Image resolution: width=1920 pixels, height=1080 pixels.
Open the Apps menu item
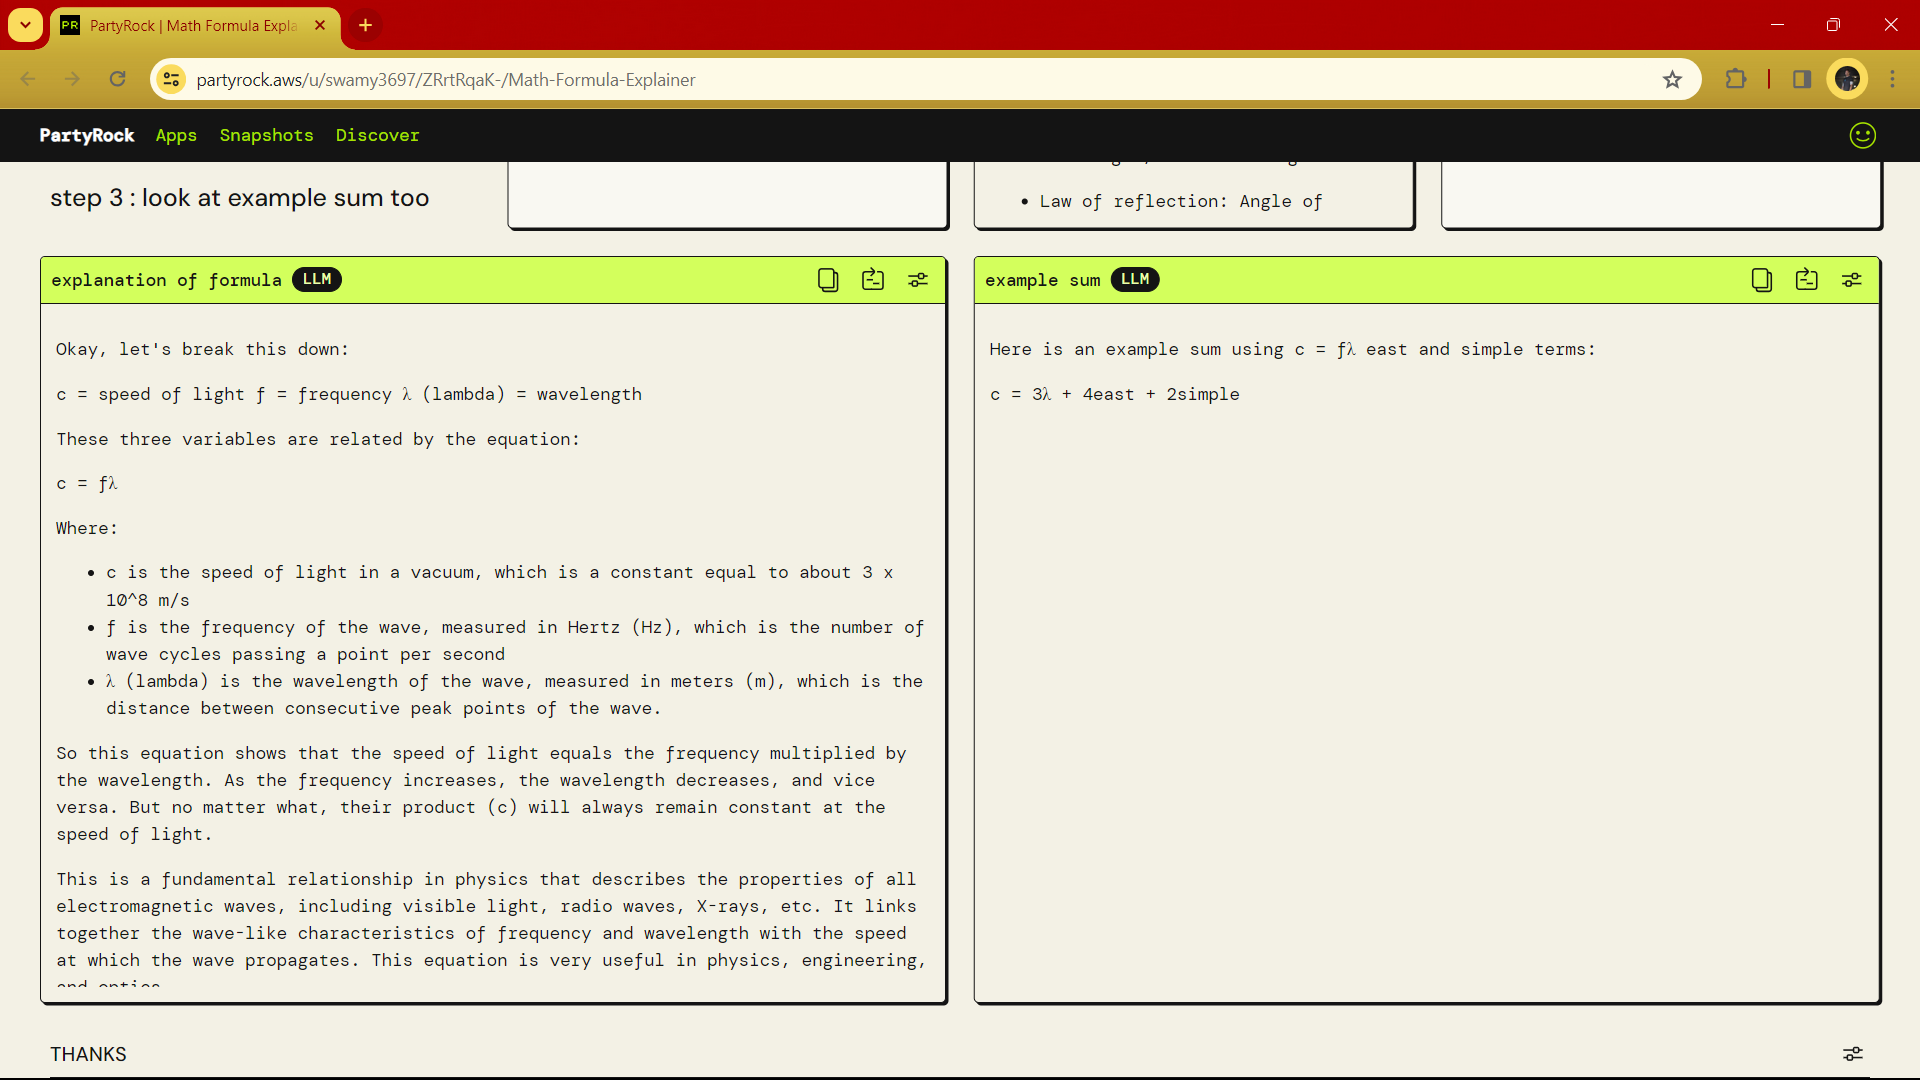pos(176,135)
